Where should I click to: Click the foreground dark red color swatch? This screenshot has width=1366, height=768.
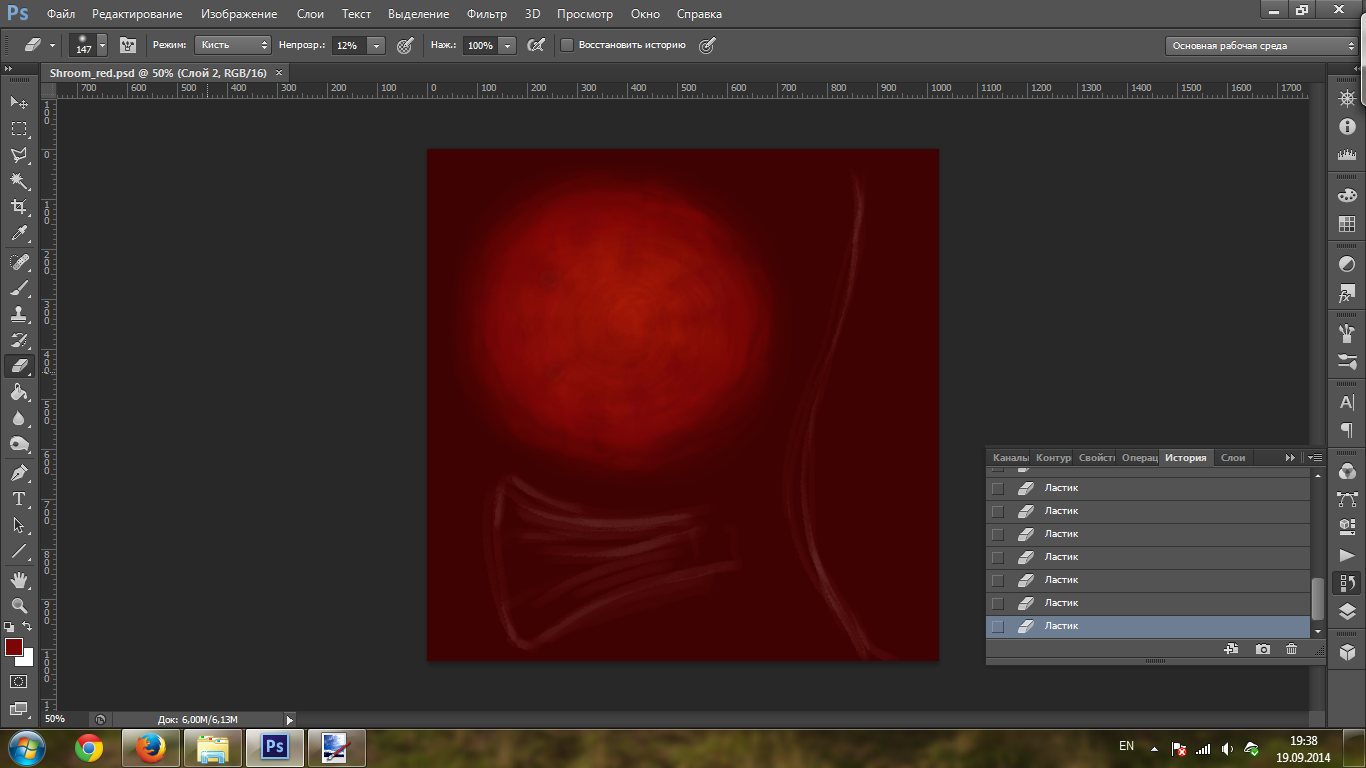coord(14,647)
